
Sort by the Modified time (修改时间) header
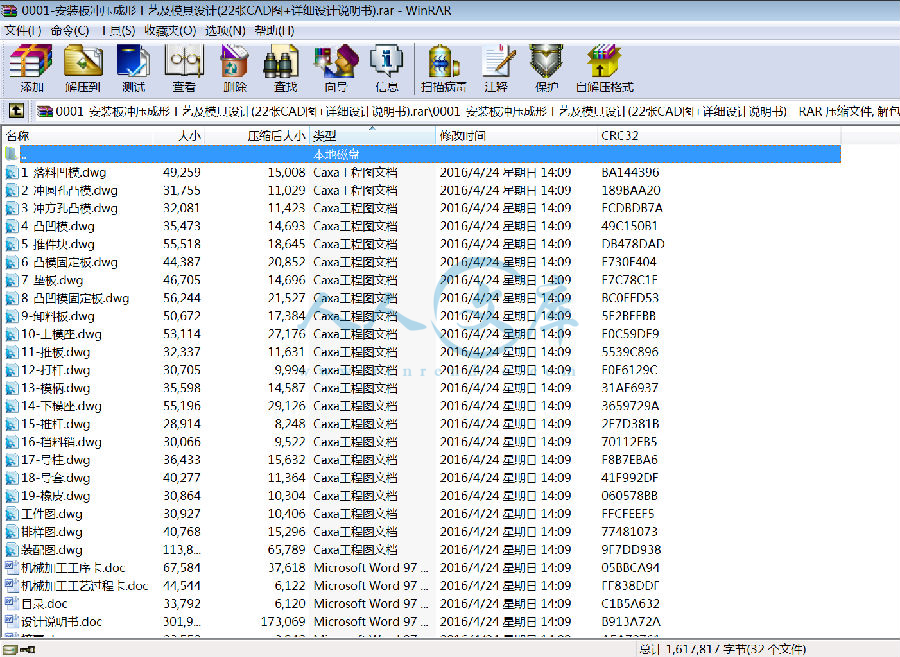[x=517, y=136]
